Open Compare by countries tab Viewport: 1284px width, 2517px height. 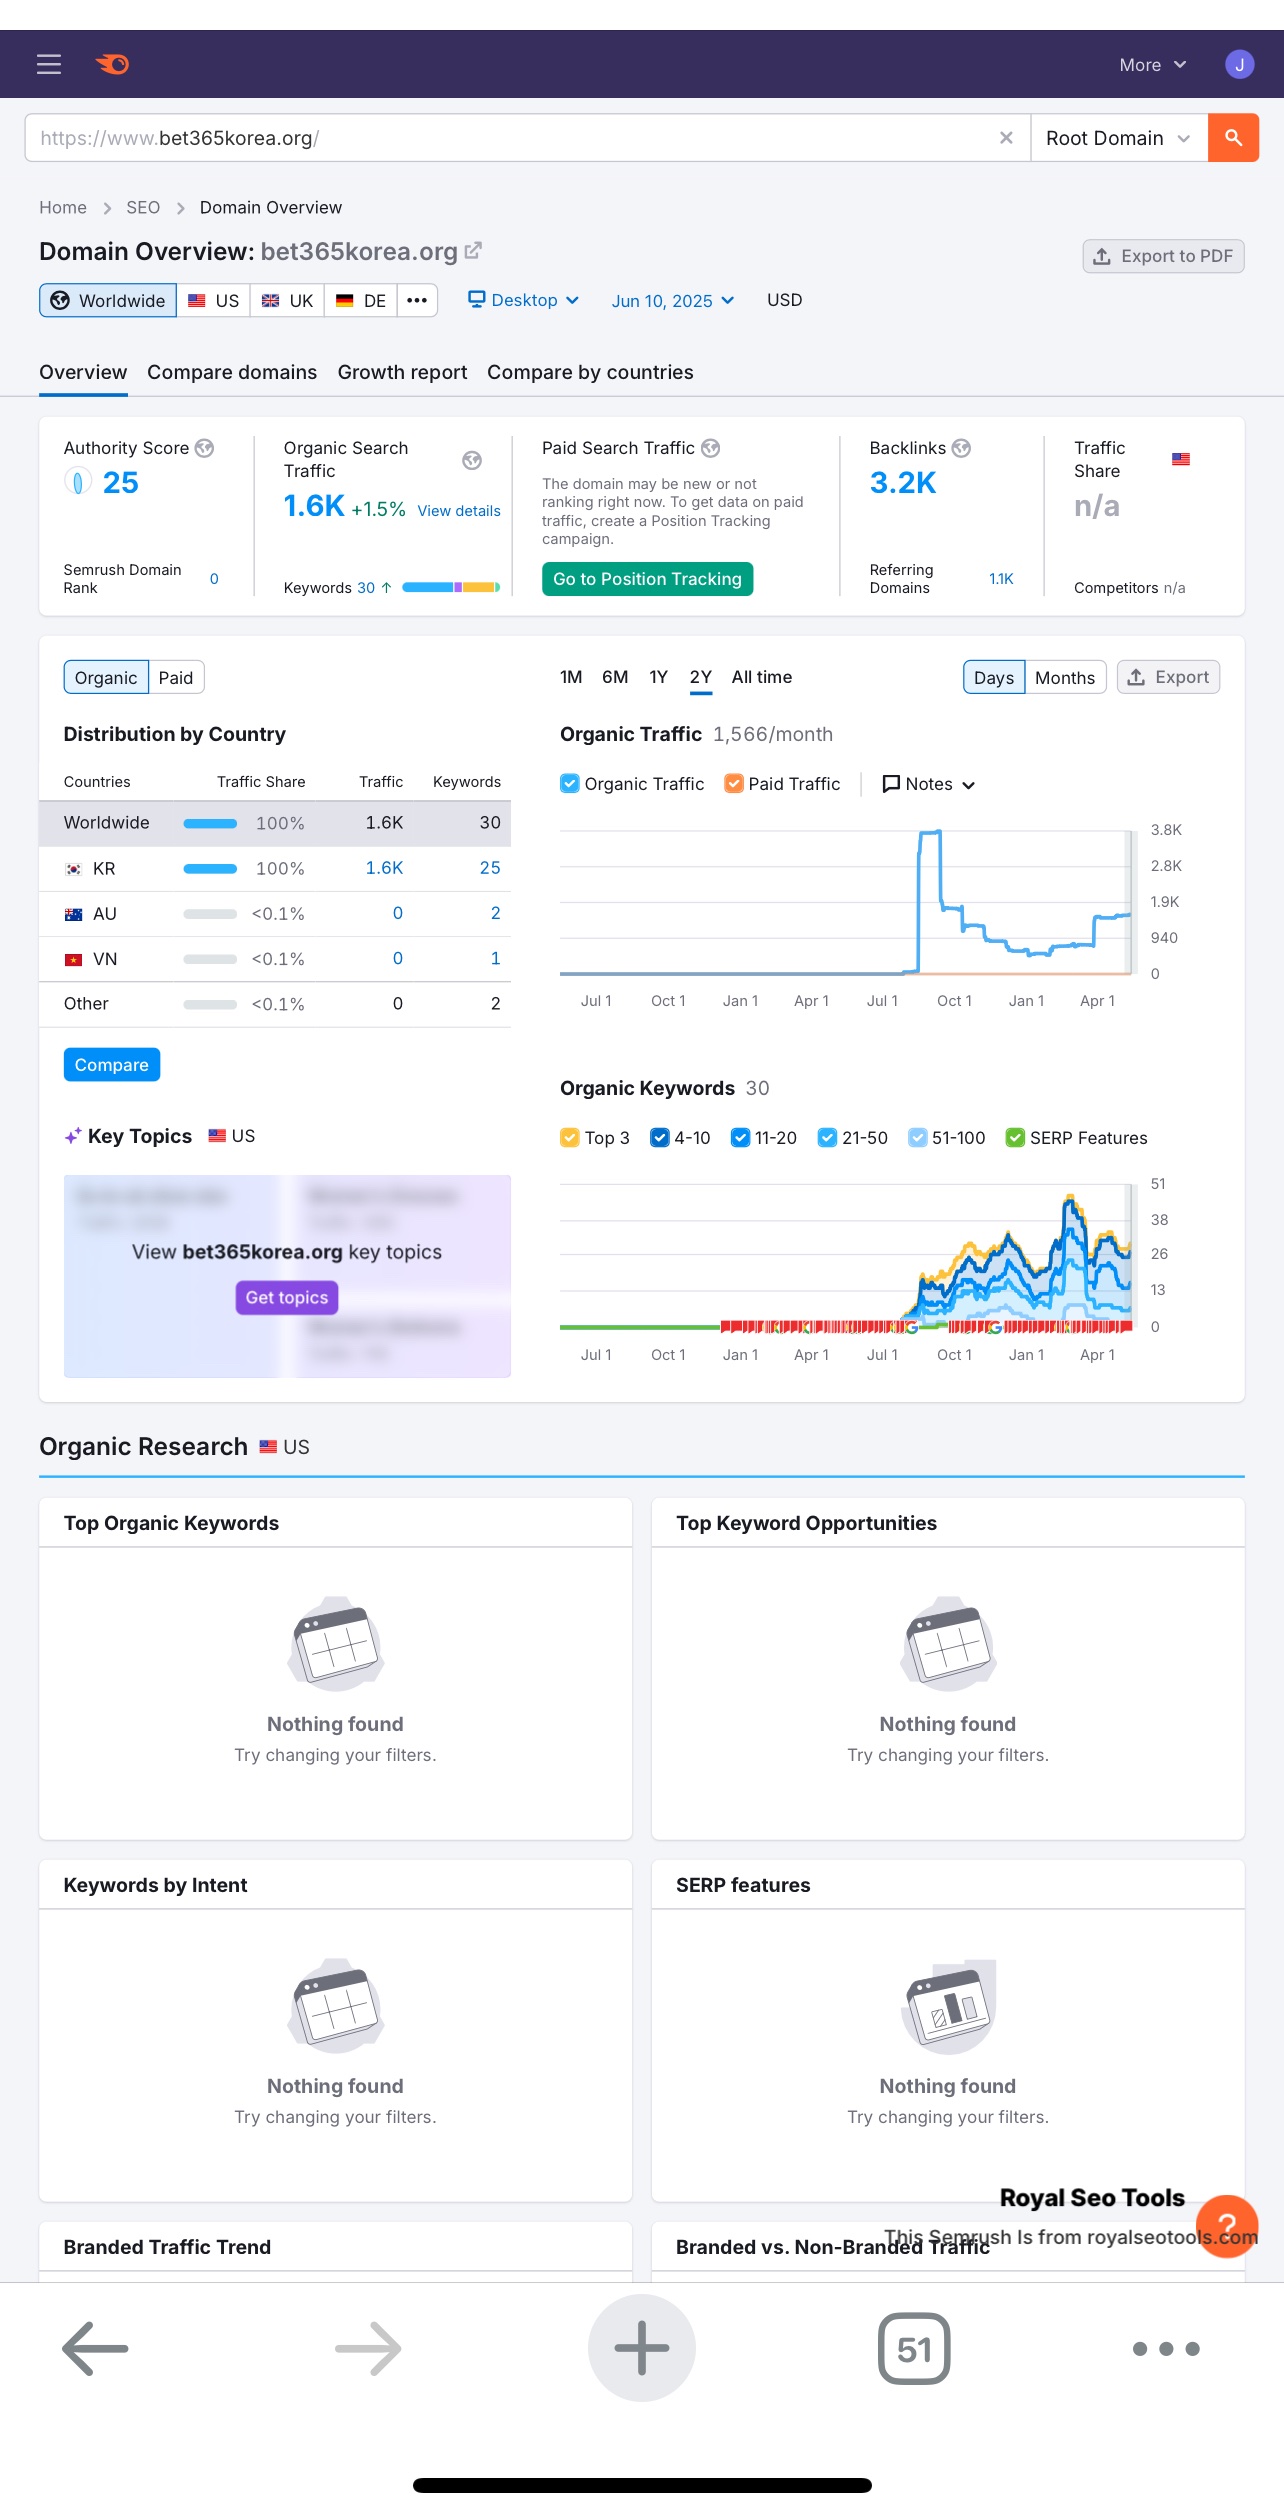[x=590, y=372]
